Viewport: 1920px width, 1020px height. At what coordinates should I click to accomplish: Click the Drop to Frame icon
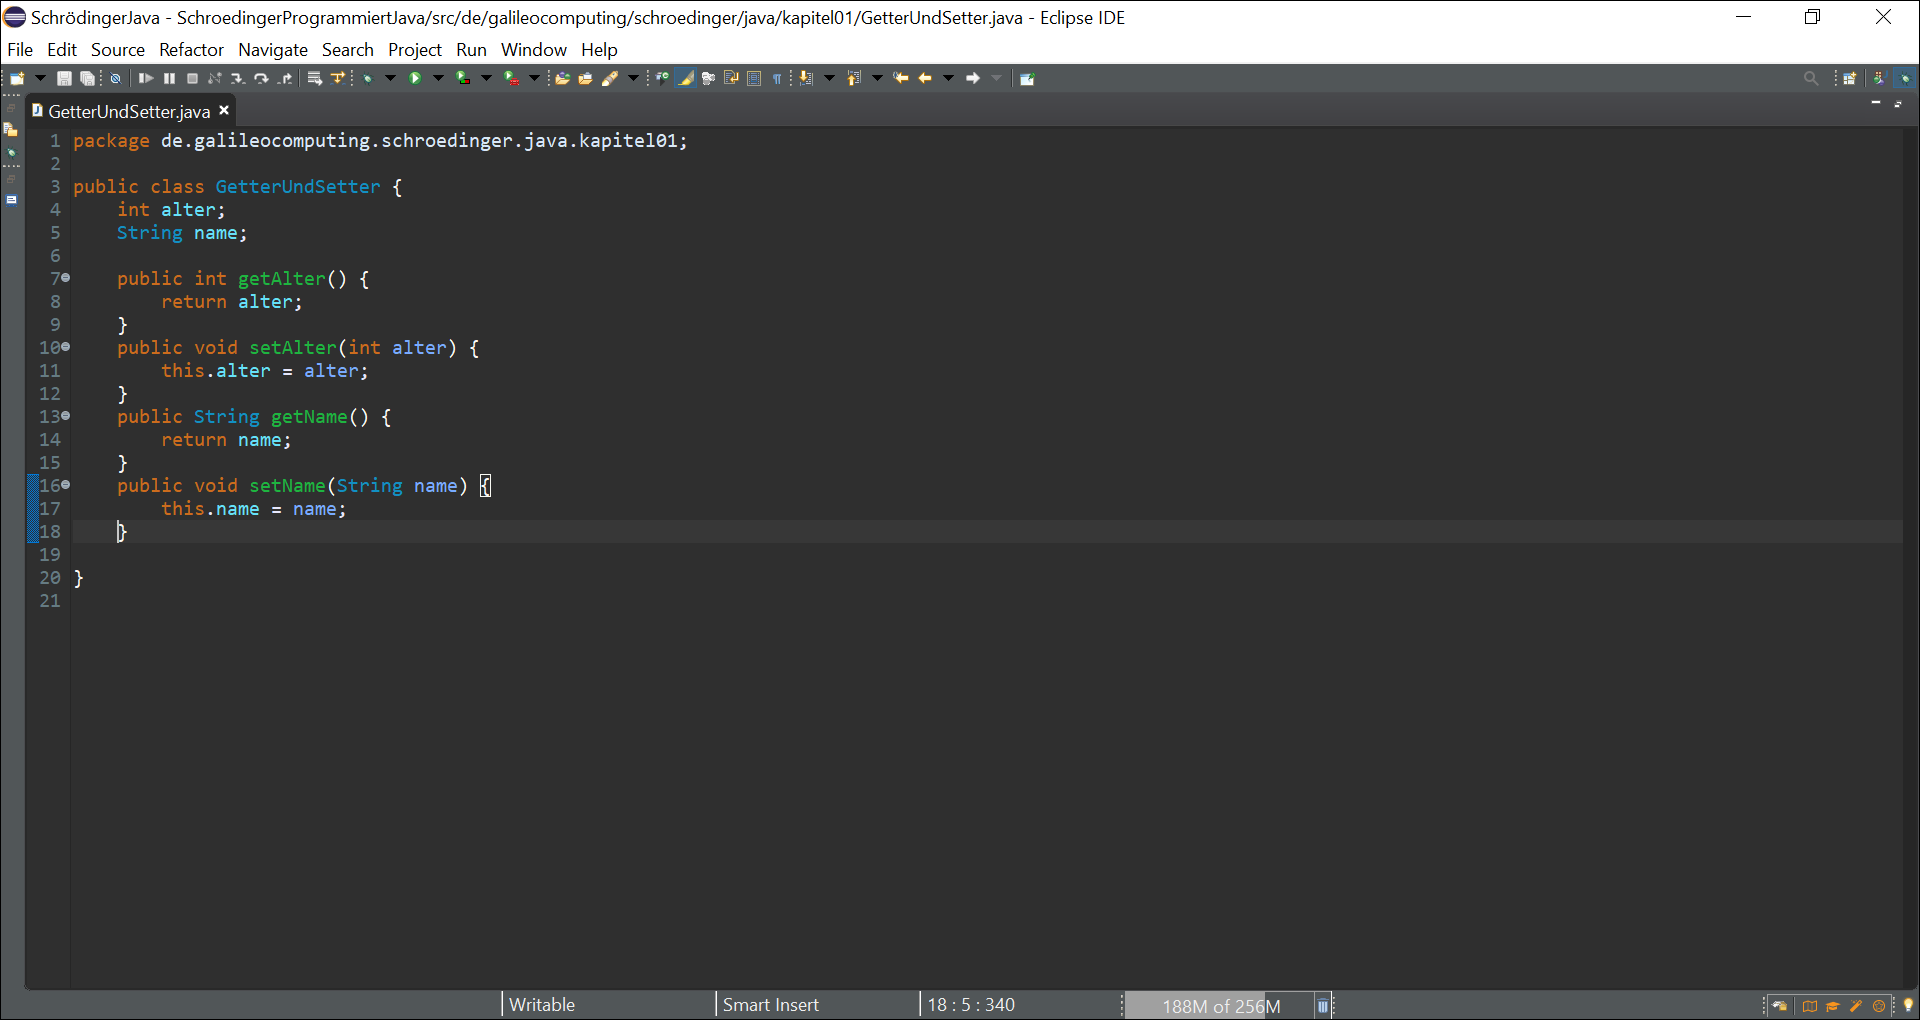[314, 78]
